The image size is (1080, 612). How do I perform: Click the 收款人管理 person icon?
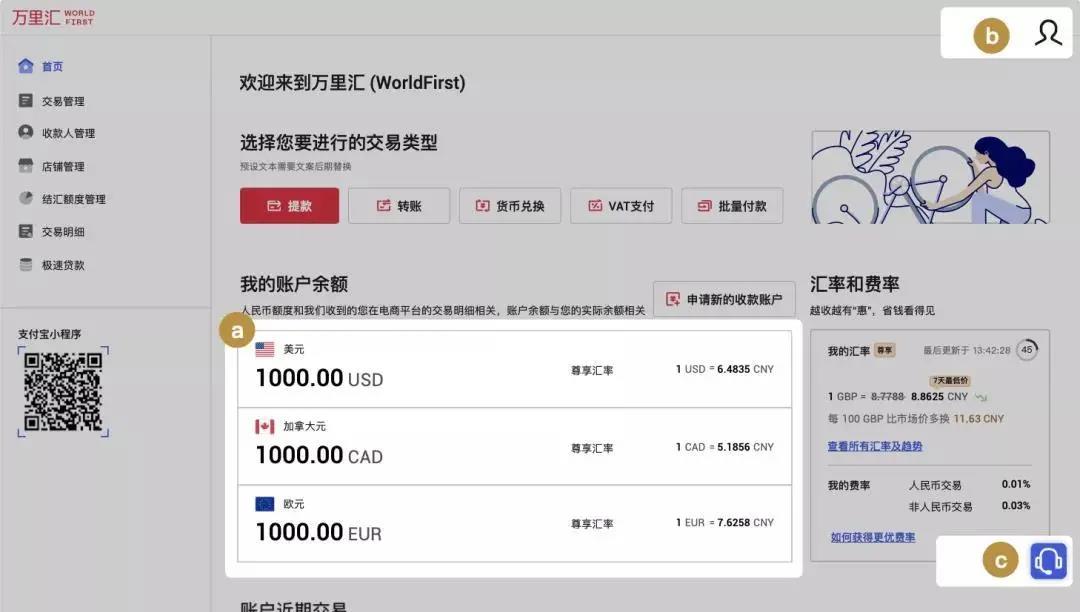(x=25, y=132)
